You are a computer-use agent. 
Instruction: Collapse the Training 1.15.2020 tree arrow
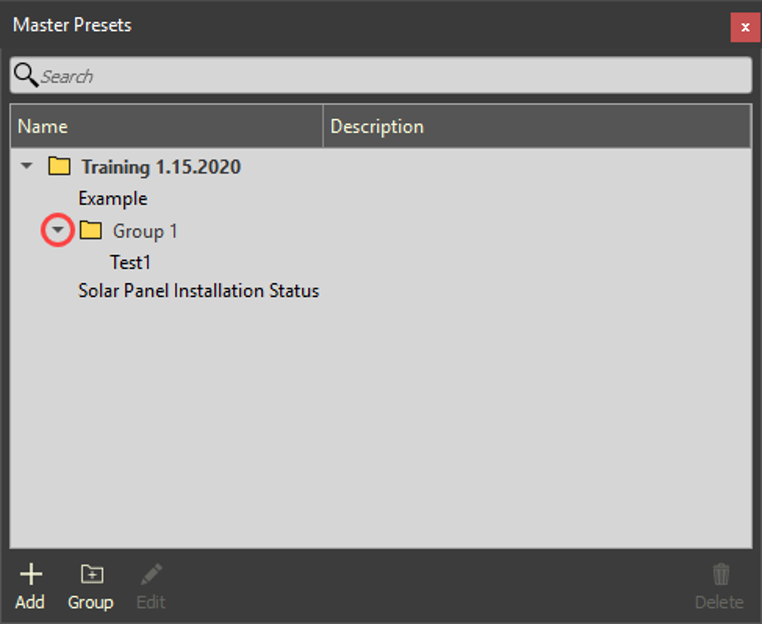[x=27, y=167]
